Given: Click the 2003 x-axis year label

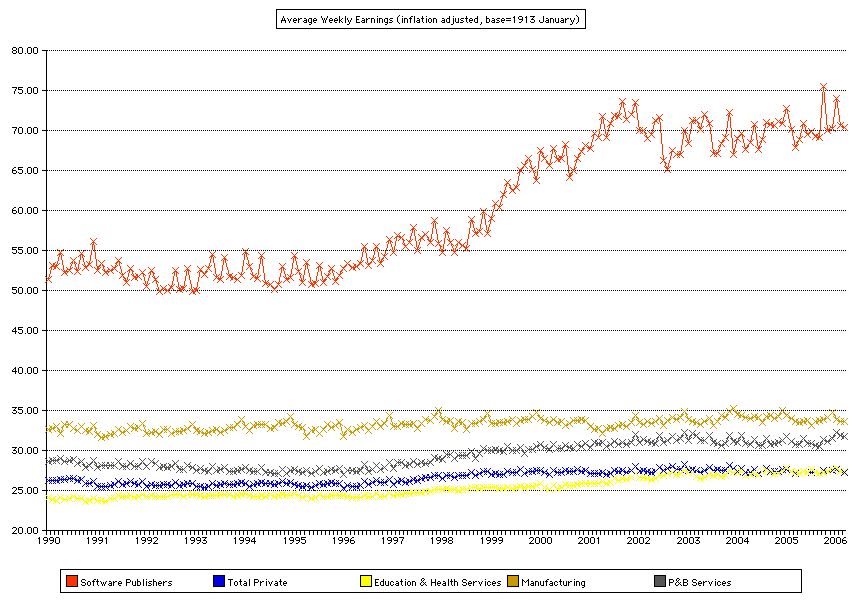Looking at the screenshot, I should (x=688, y=541).
